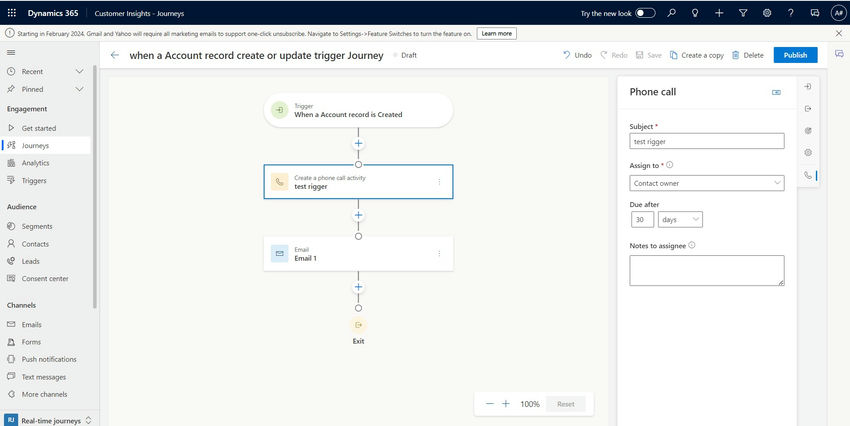The height and width of the screenshot is (426, 850).
Task: Click the Publish button
Action: point(795,55)
